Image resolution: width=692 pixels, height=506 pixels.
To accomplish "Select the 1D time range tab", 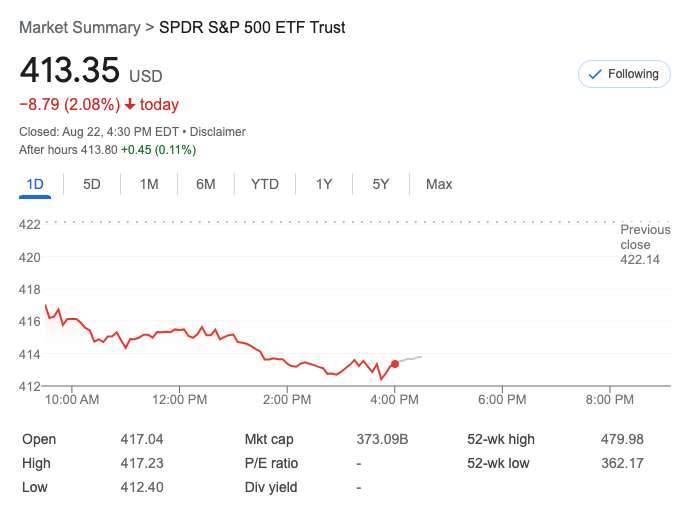I will tap(35, 184).
